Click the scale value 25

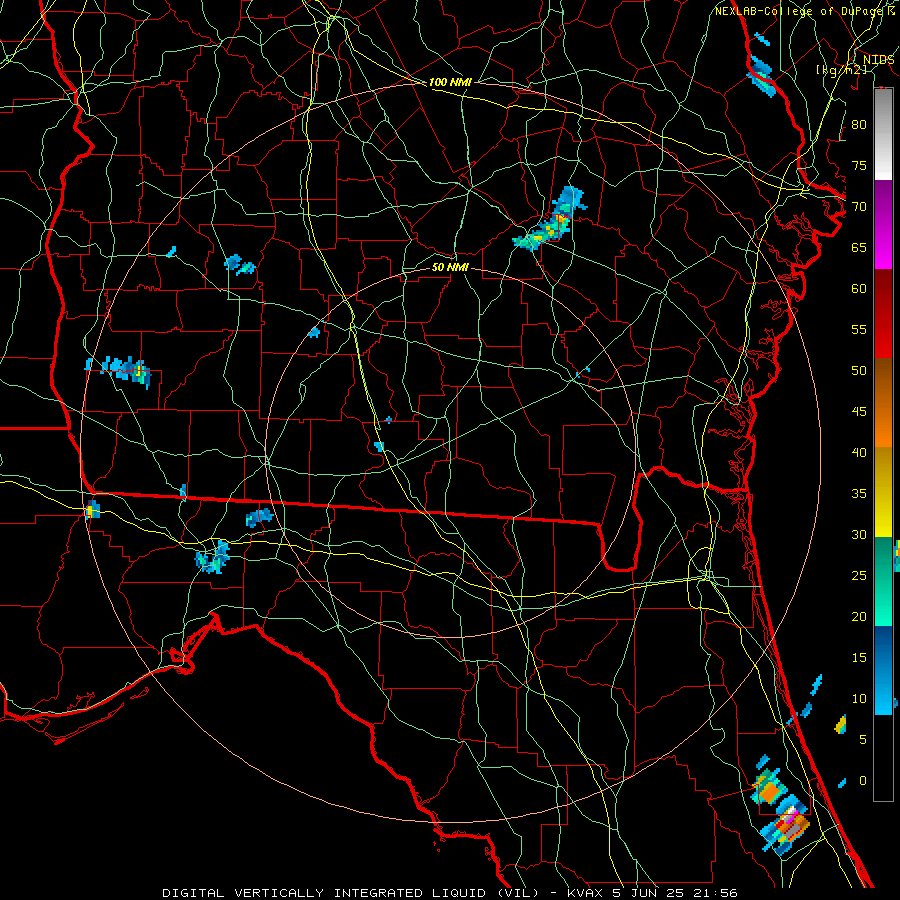859,576
